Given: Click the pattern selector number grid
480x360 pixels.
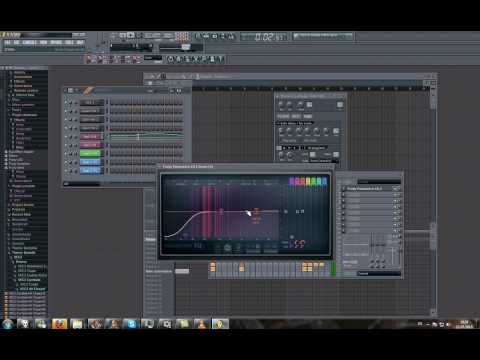Looking at the screenshot, I should pos(182,36).
